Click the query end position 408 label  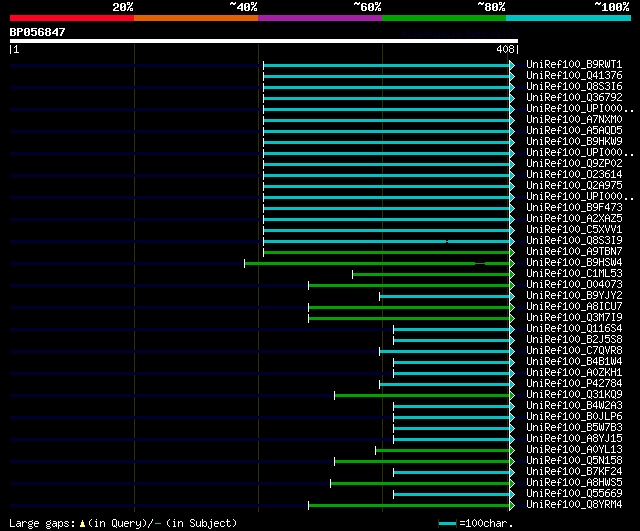click(x=505, y=49)
